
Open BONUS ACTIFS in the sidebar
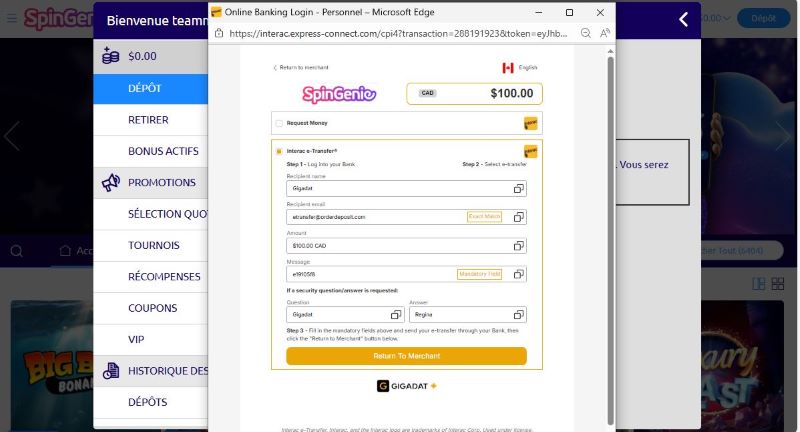[151, 151]
